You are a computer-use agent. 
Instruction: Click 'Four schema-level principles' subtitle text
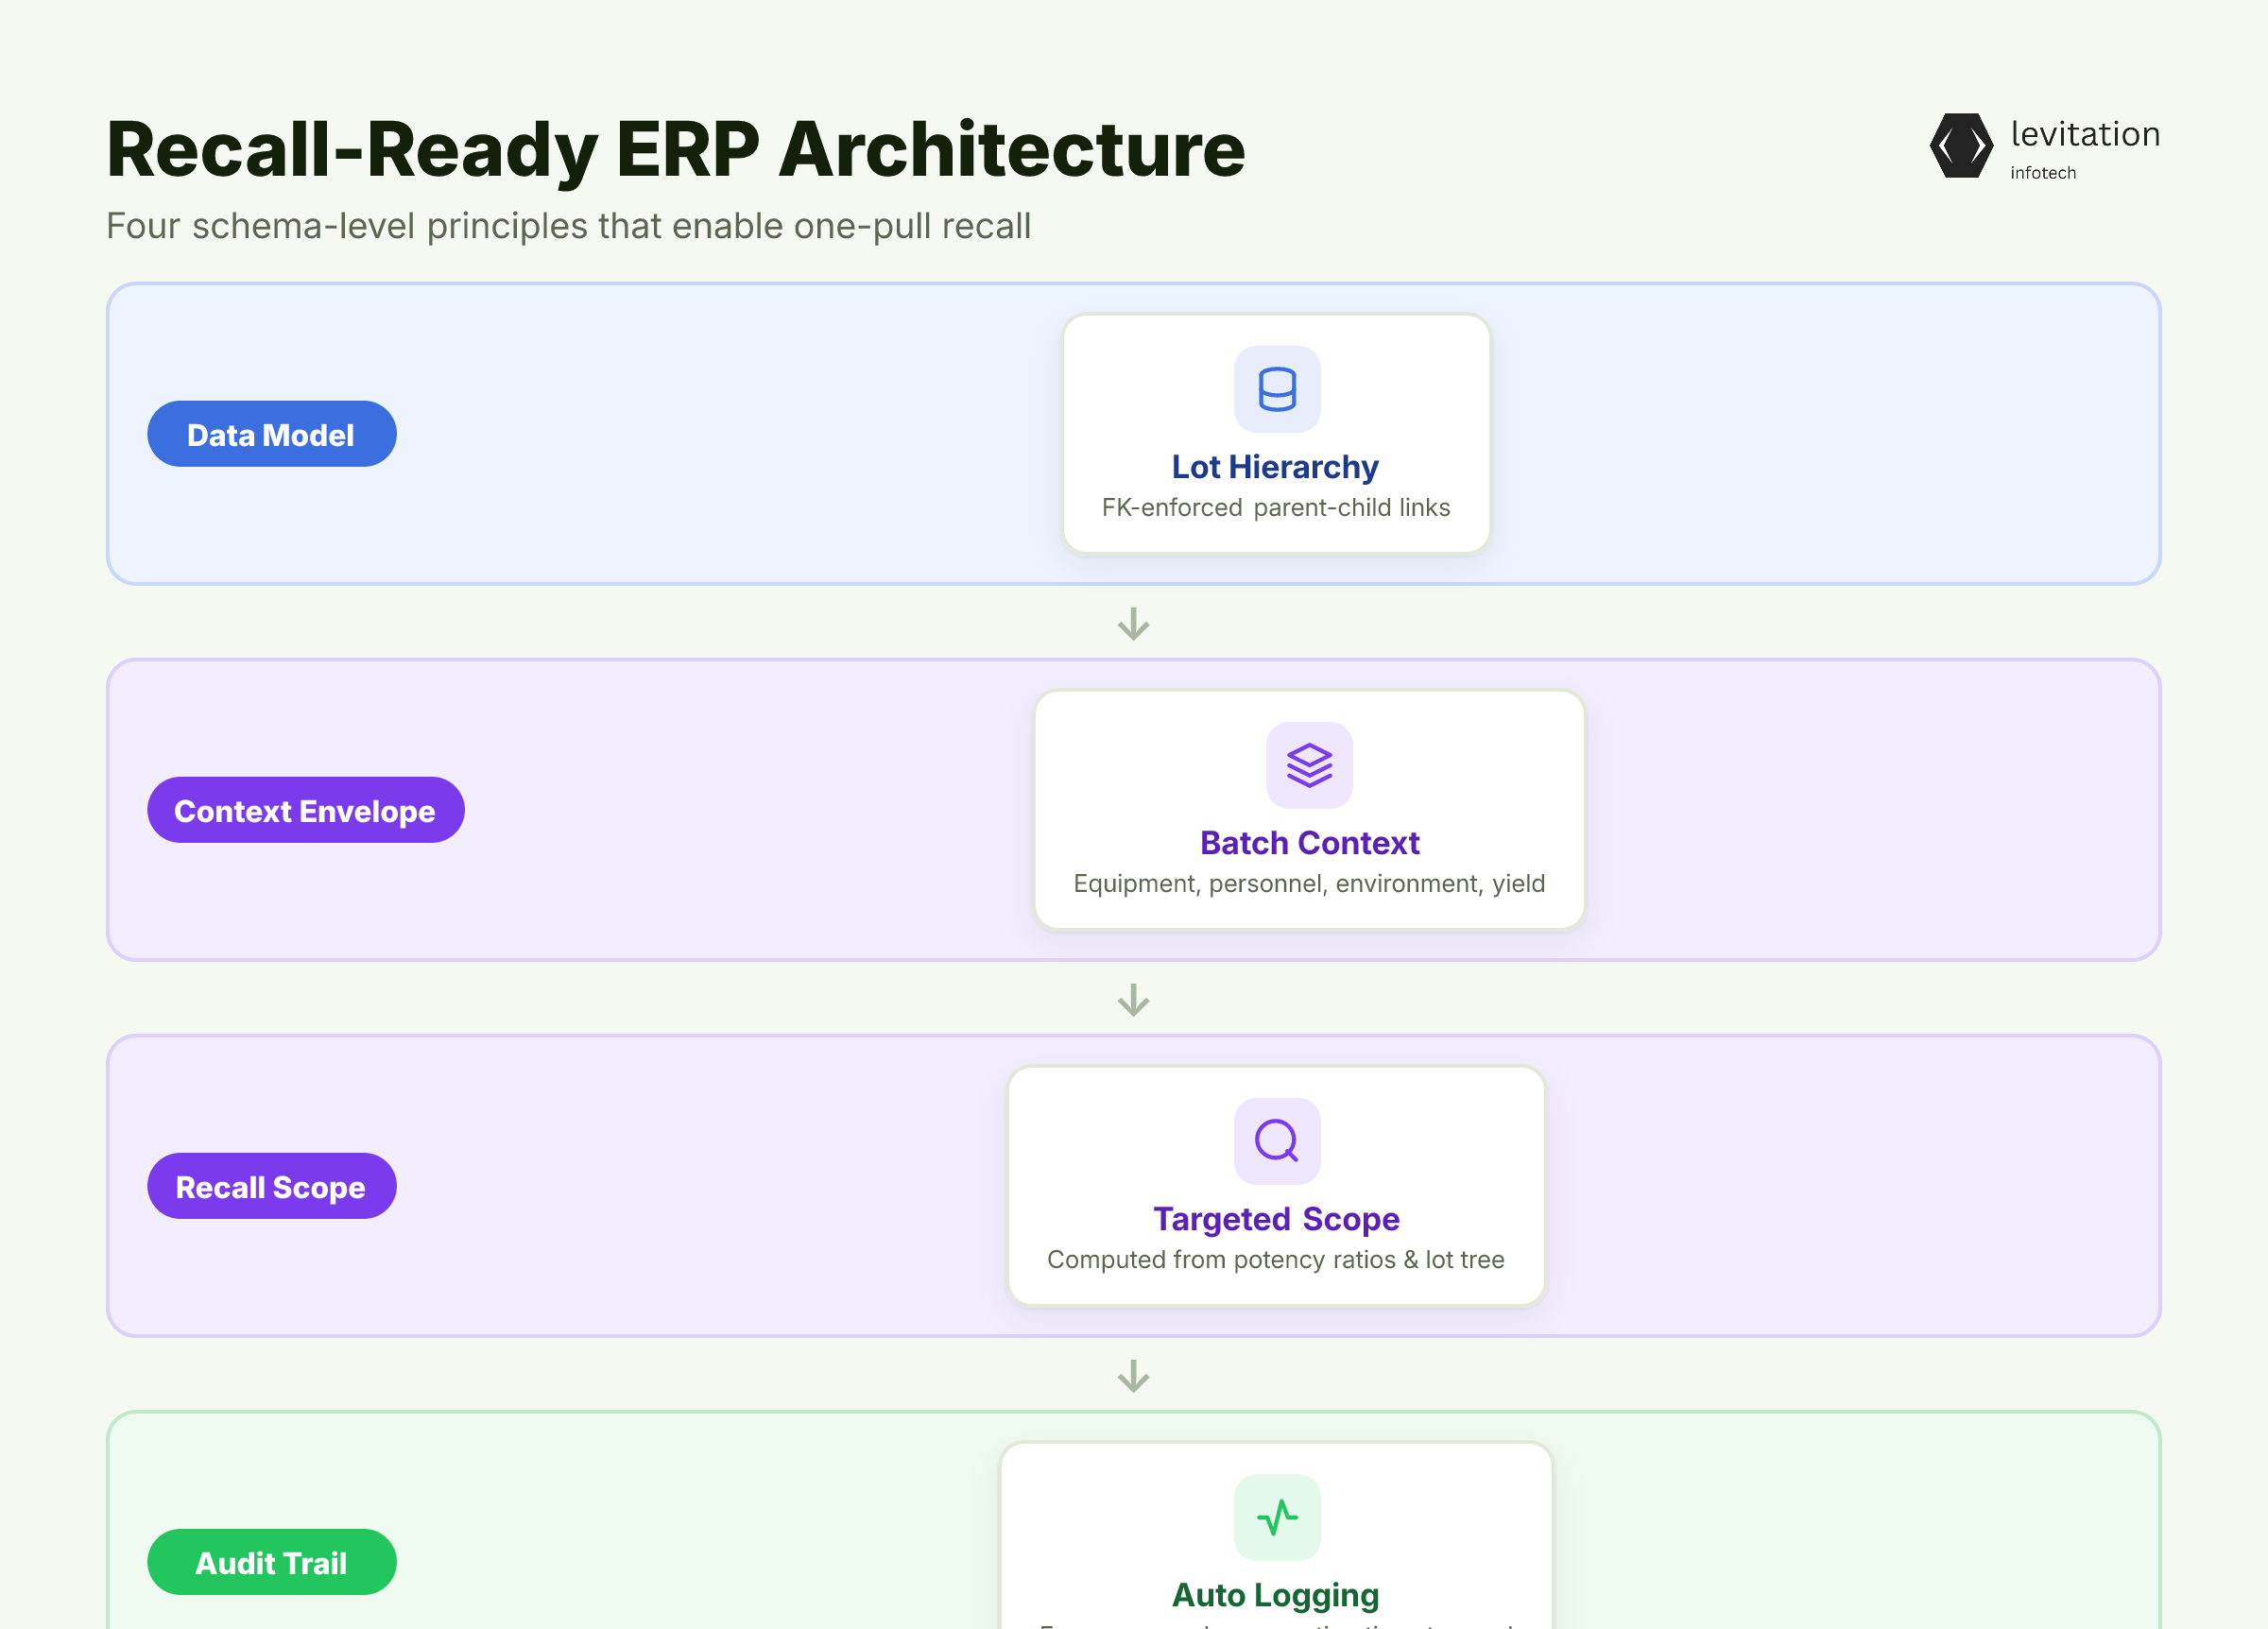(569, 226)
